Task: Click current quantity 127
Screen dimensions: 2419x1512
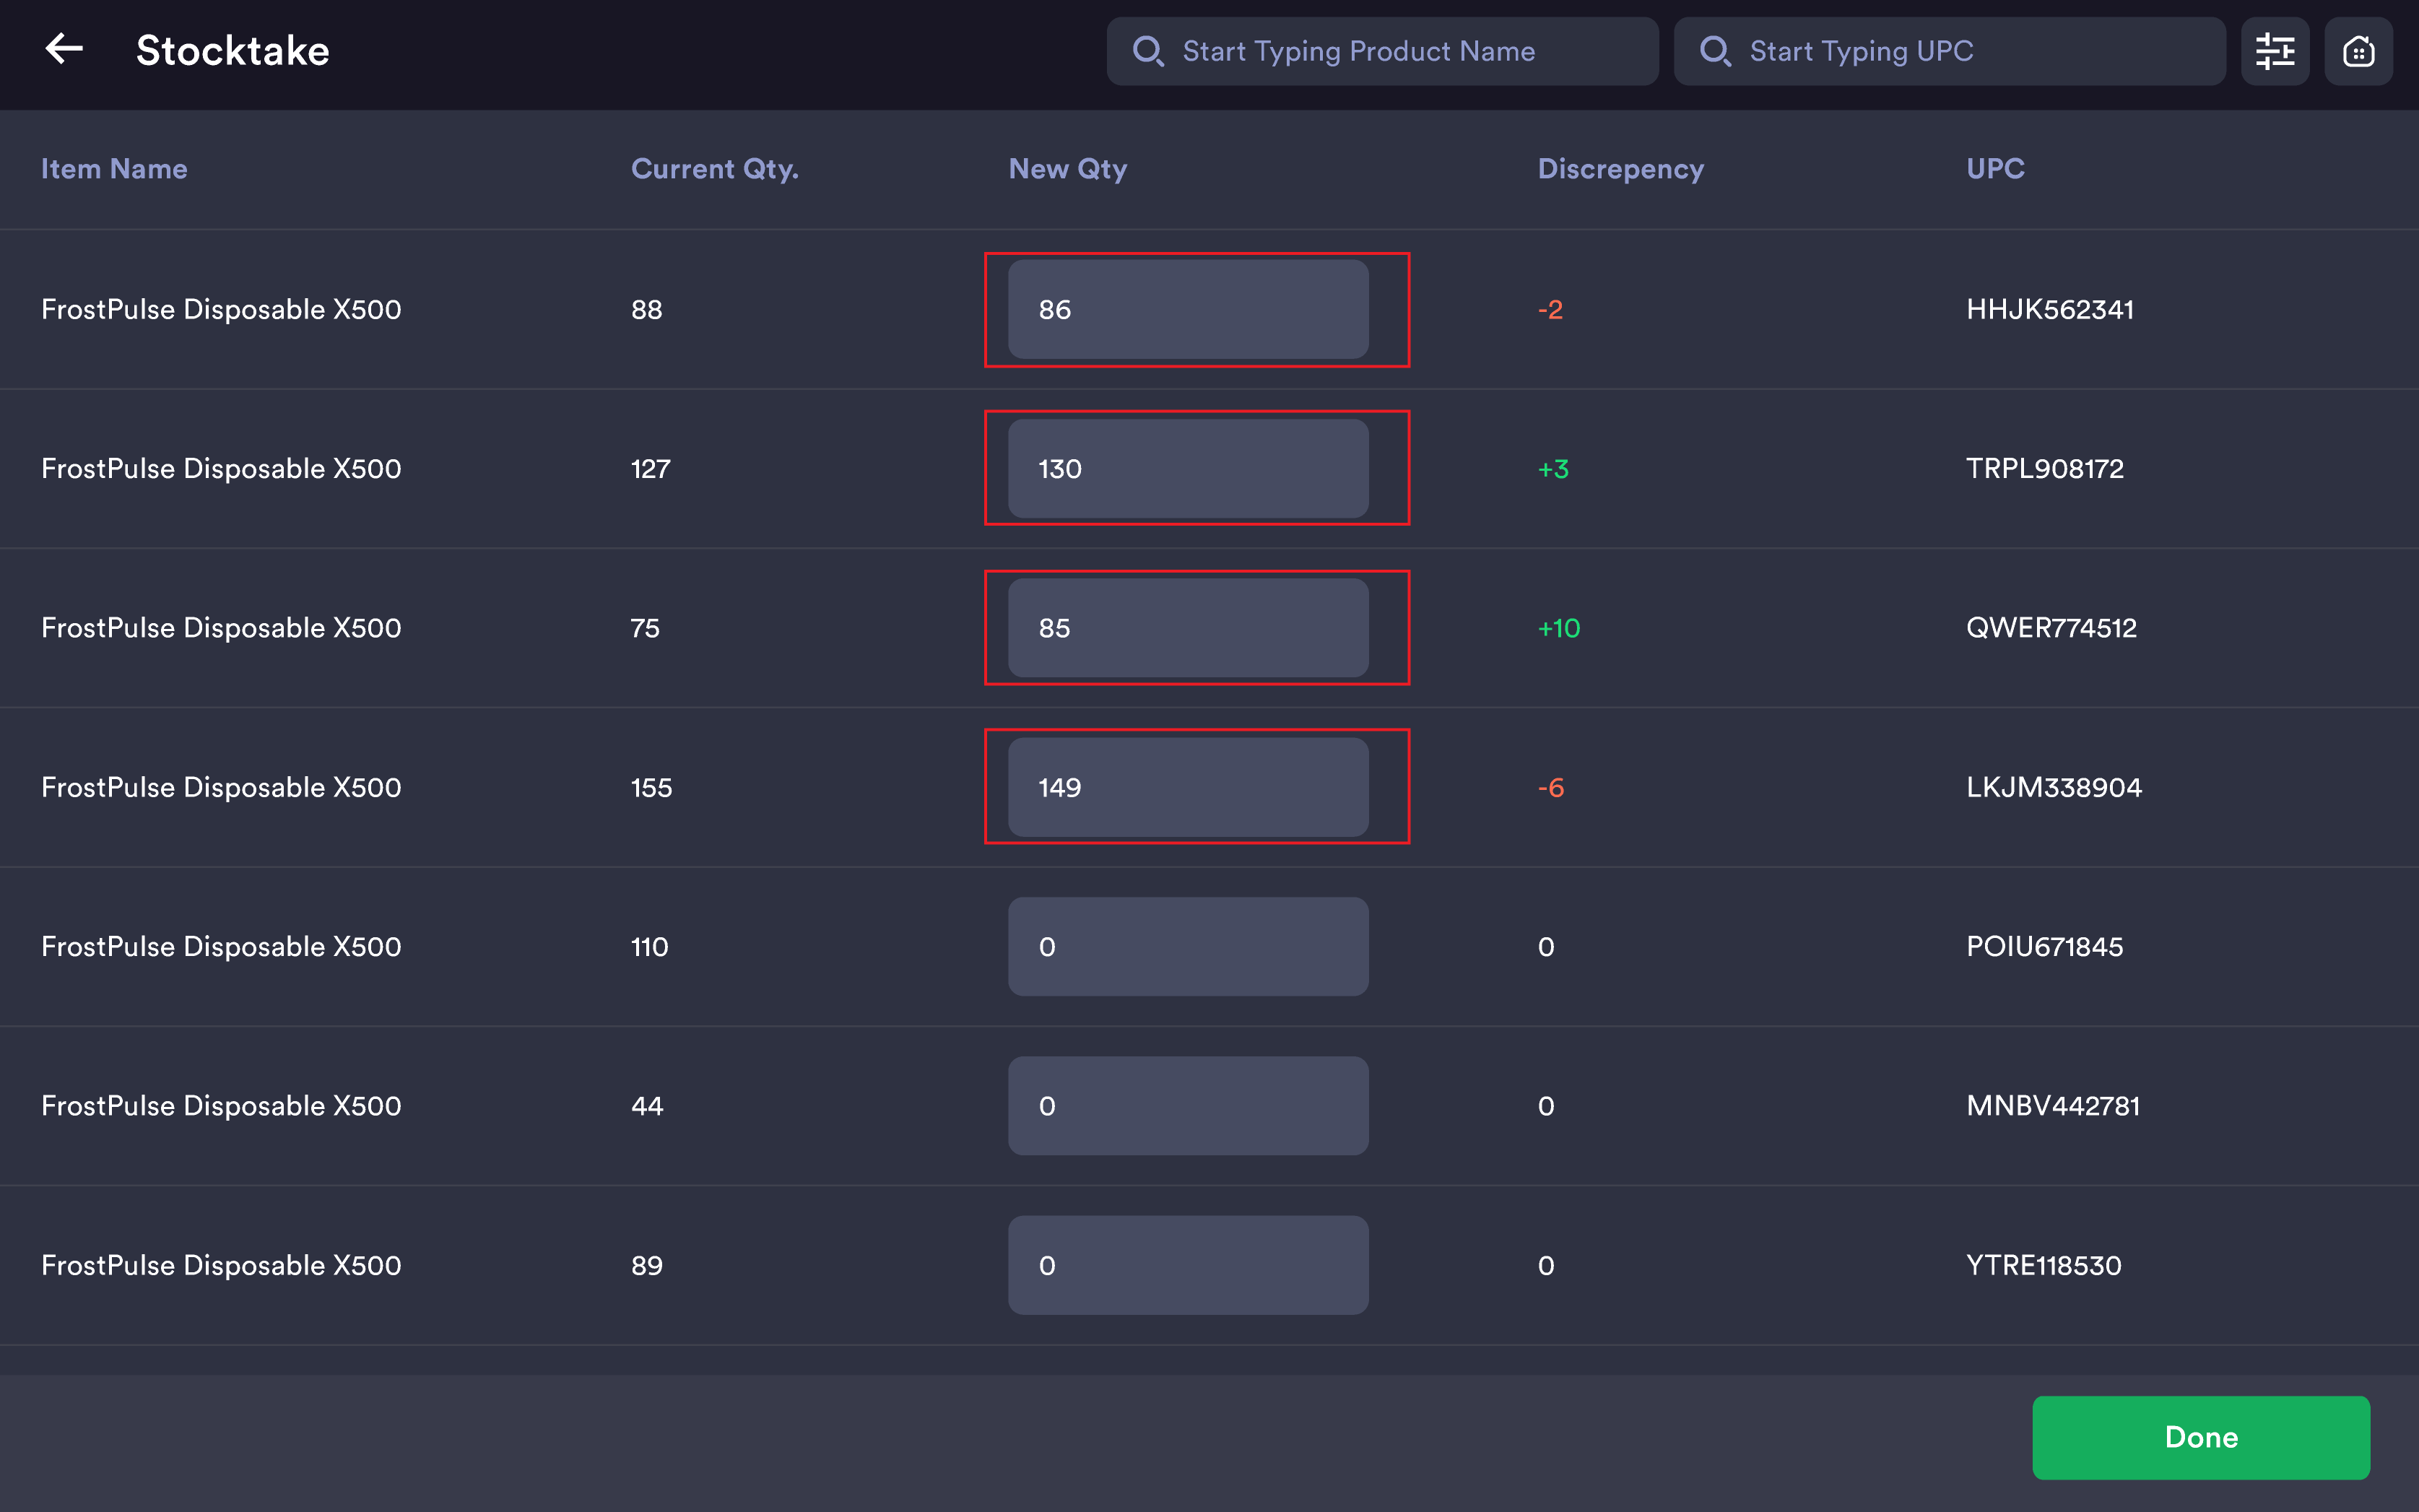Action: click(651, 469)
